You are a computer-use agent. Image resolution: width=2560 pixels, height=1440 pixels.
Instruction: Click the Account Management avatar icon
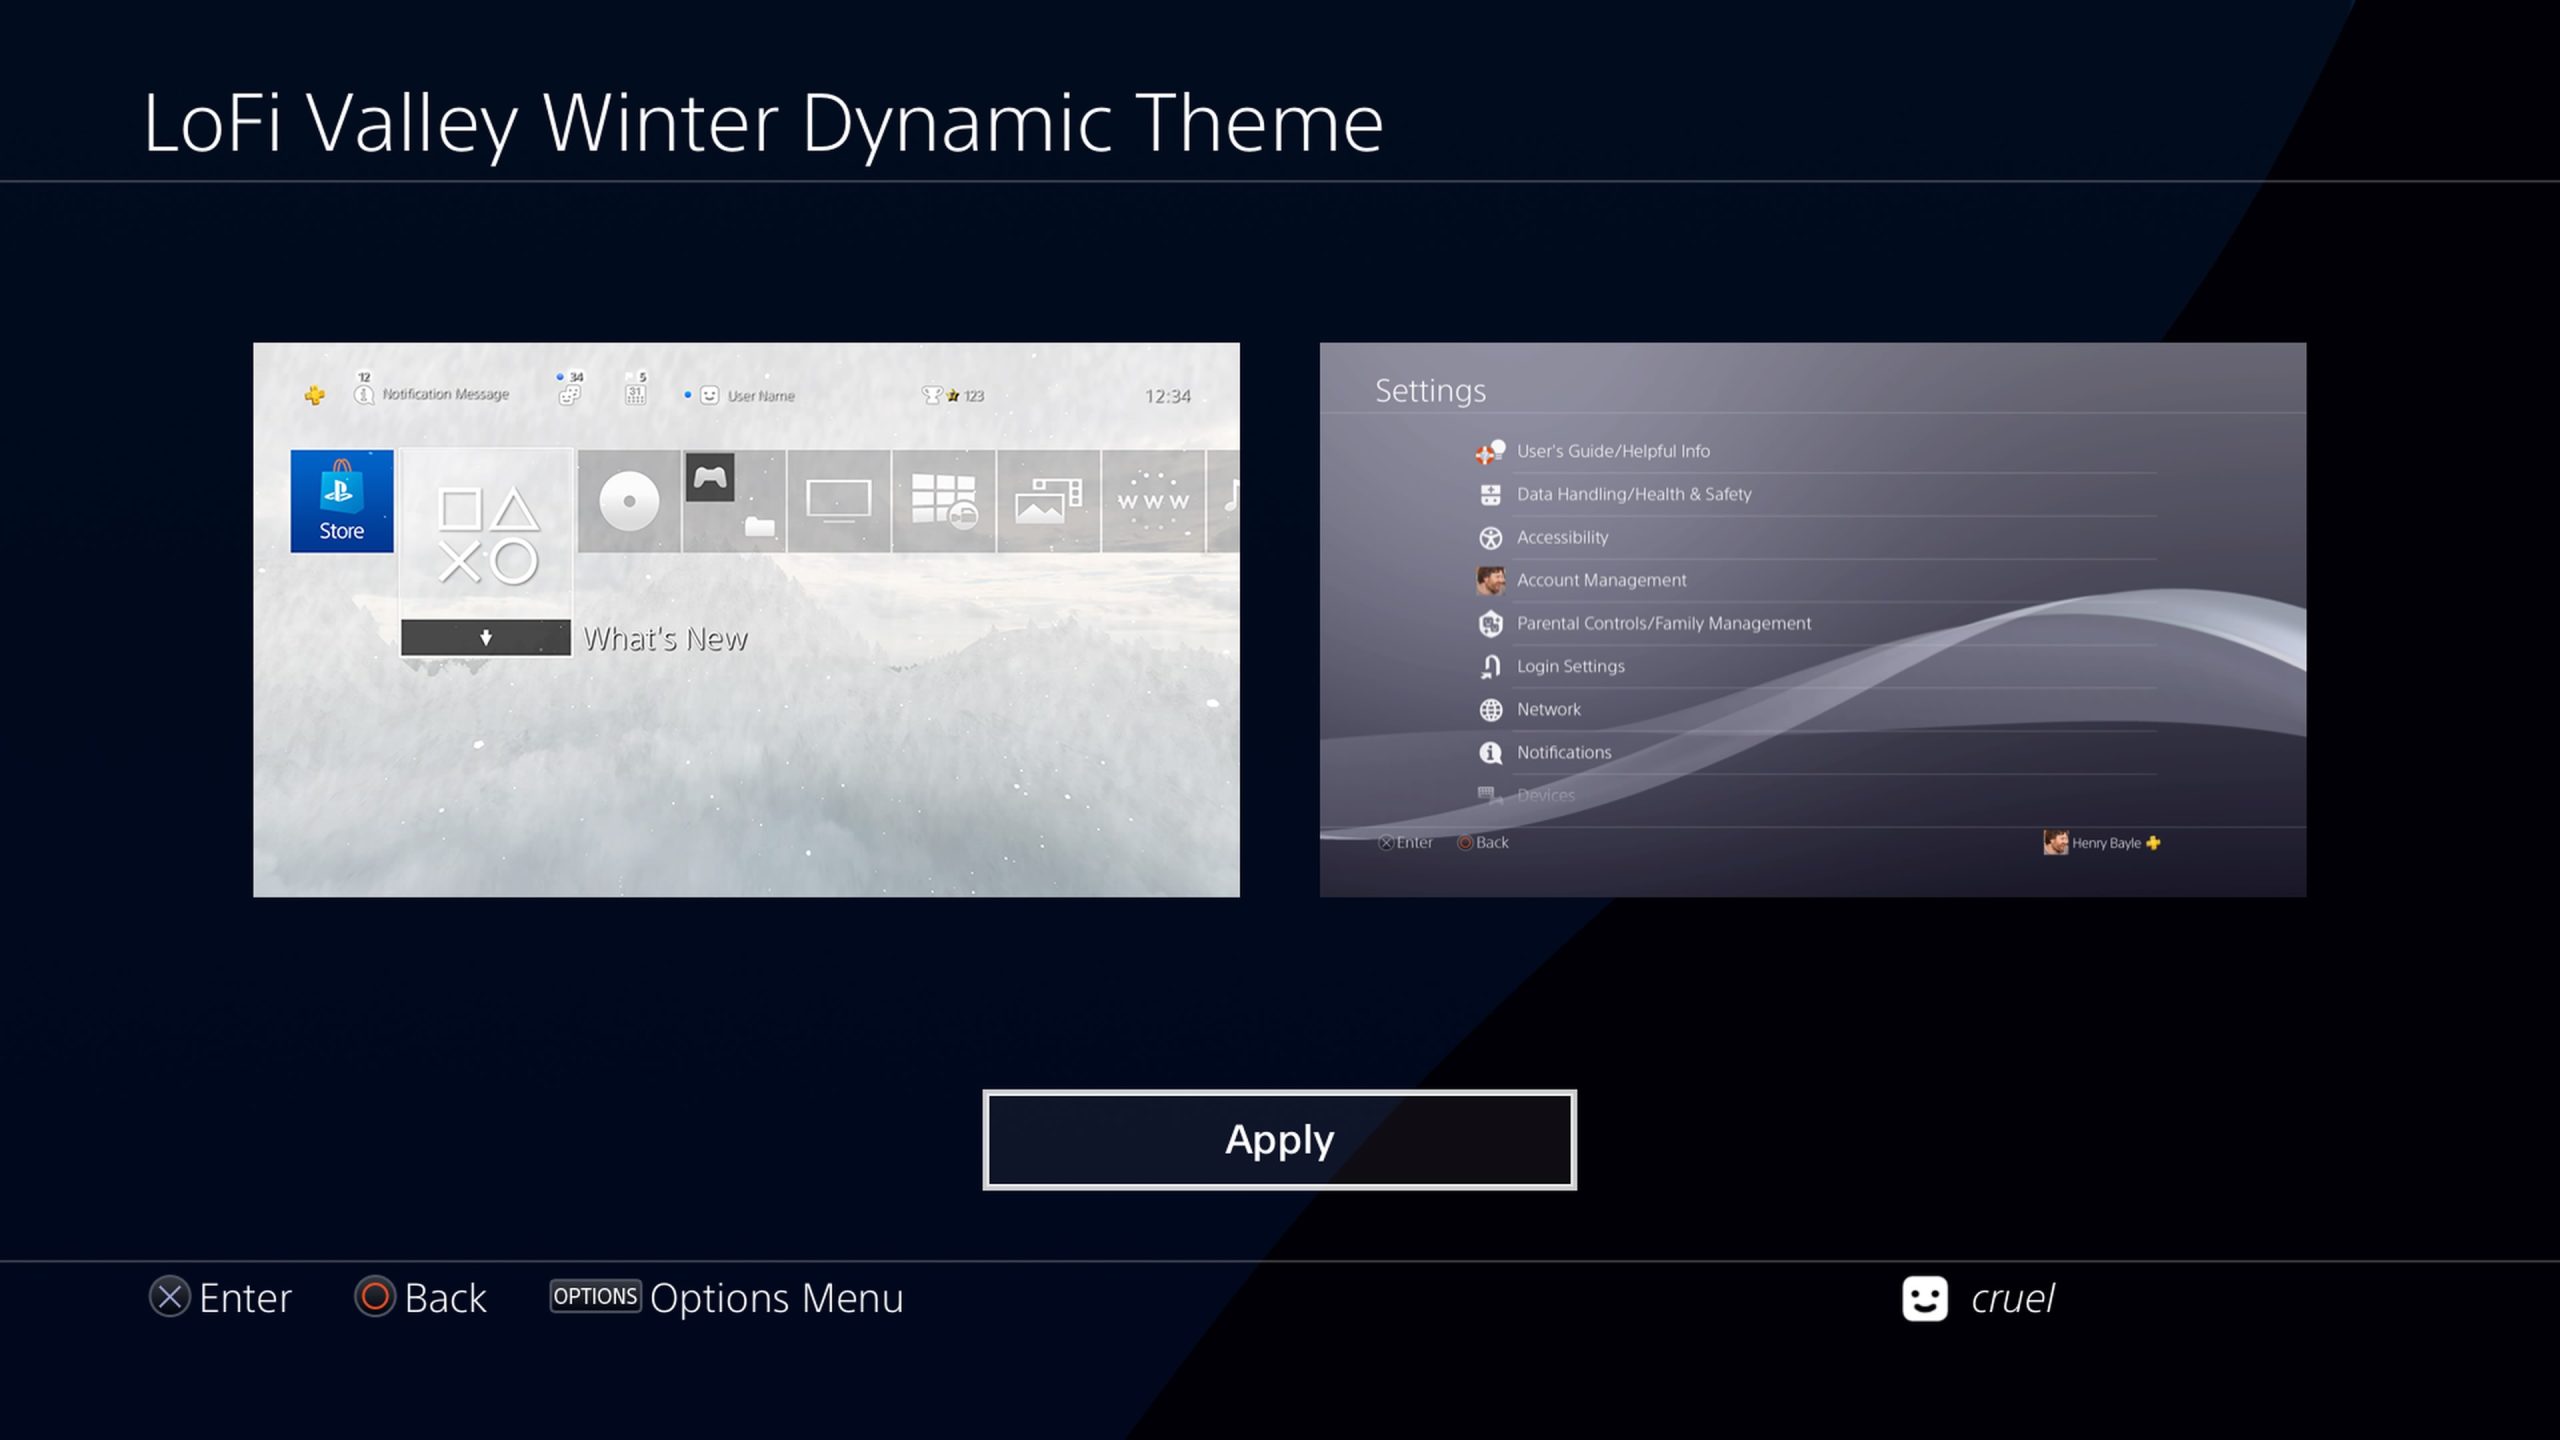coord(1490,580)
